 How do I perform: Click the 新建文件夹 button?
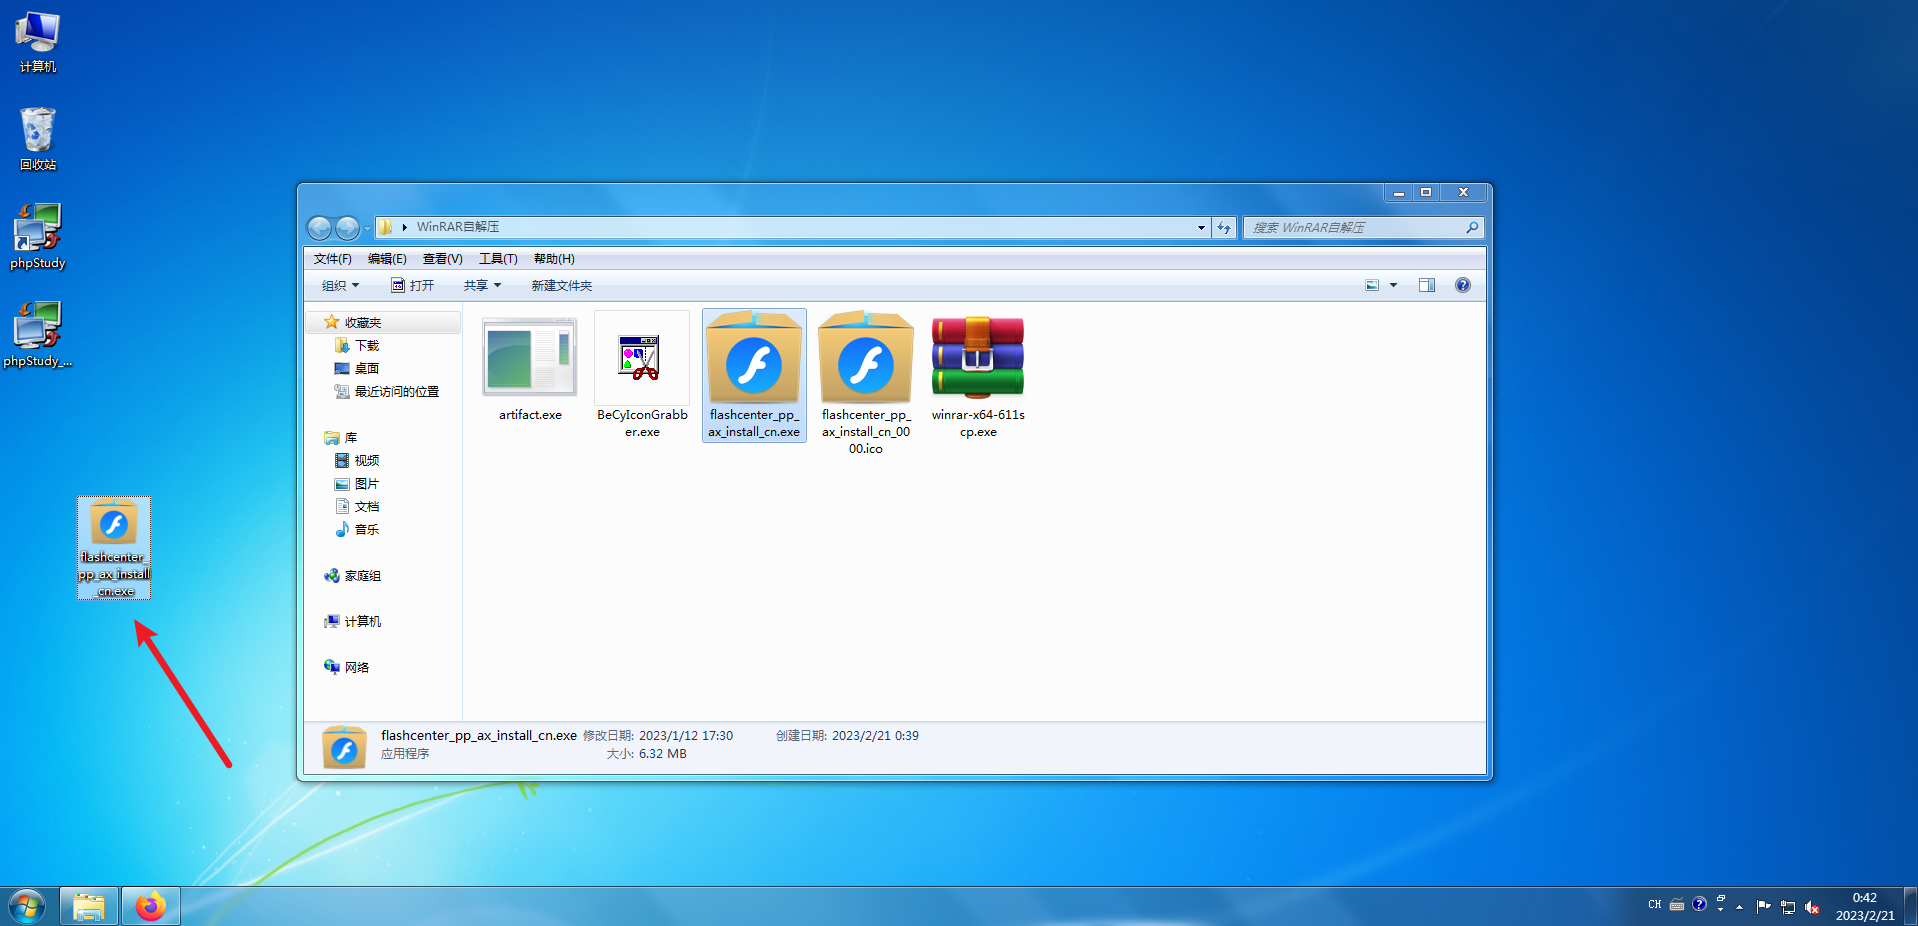562,286
